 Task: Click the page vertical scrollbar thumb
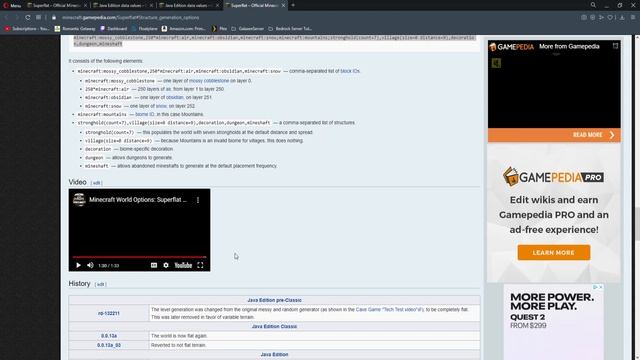coord(637,224)
